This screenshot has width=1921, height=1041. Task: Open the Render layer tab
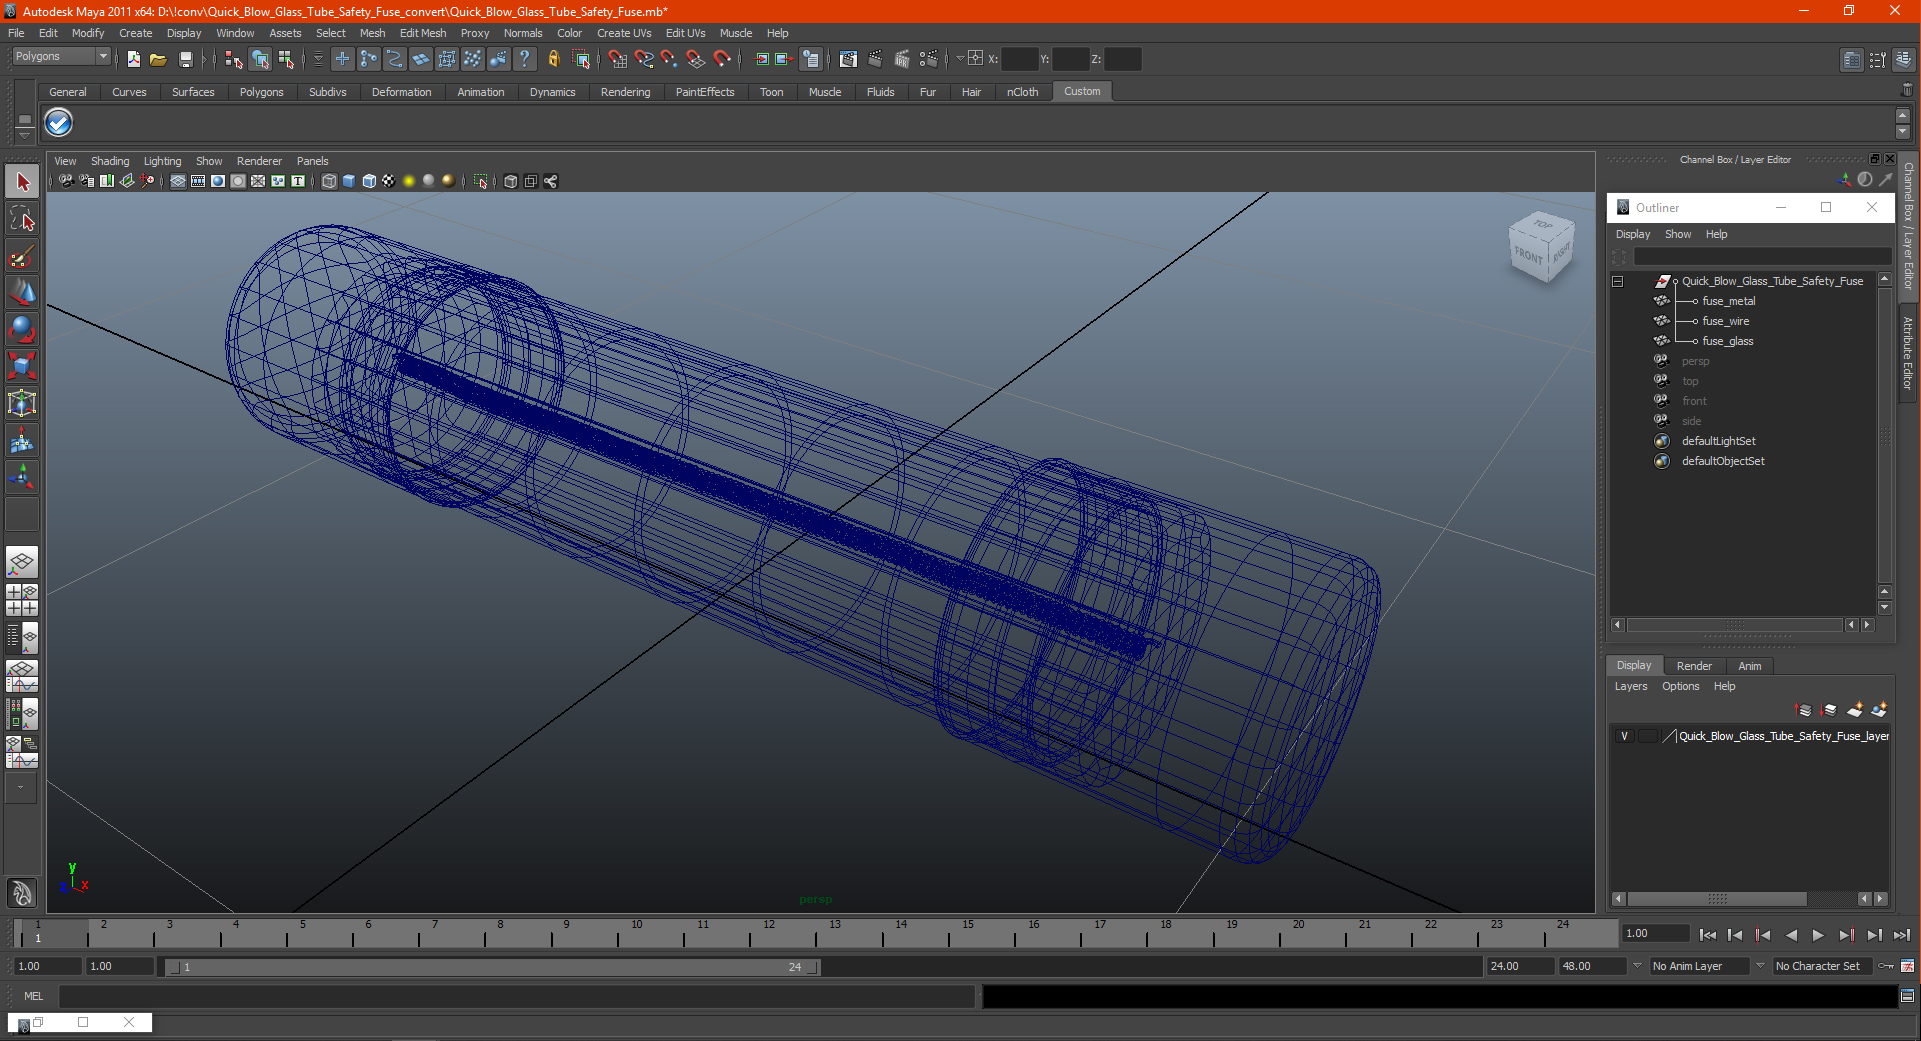(1694, 666)
